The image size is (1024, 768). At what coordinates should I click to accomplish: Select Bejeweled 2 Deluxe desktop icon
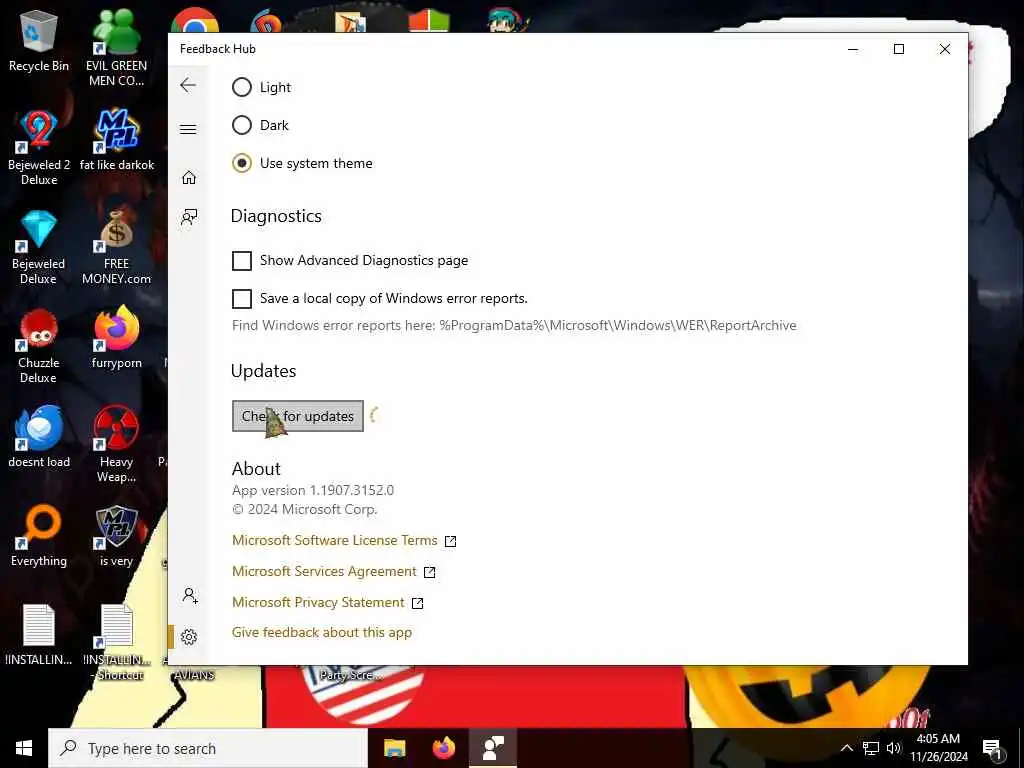[39, 148]
